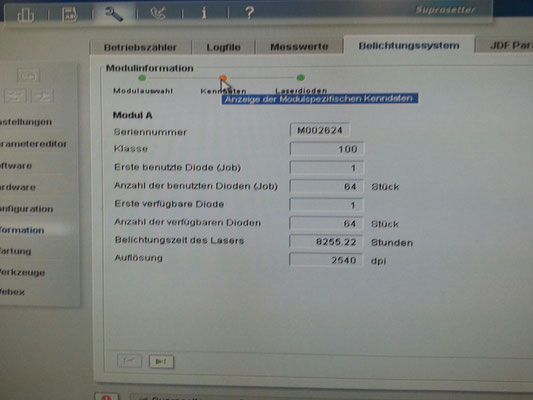Viewport: 533px width, 400px height.
Task: Click the Belichtungszeit des Lasers field
Action: pos(326,242)
